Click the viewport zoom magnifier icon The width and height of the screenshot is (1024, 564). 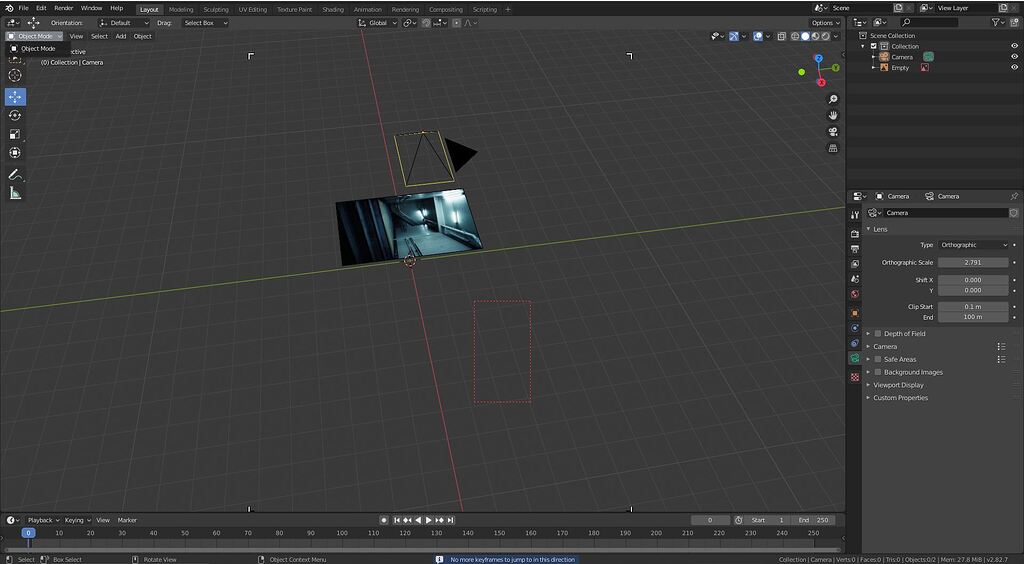833,99
